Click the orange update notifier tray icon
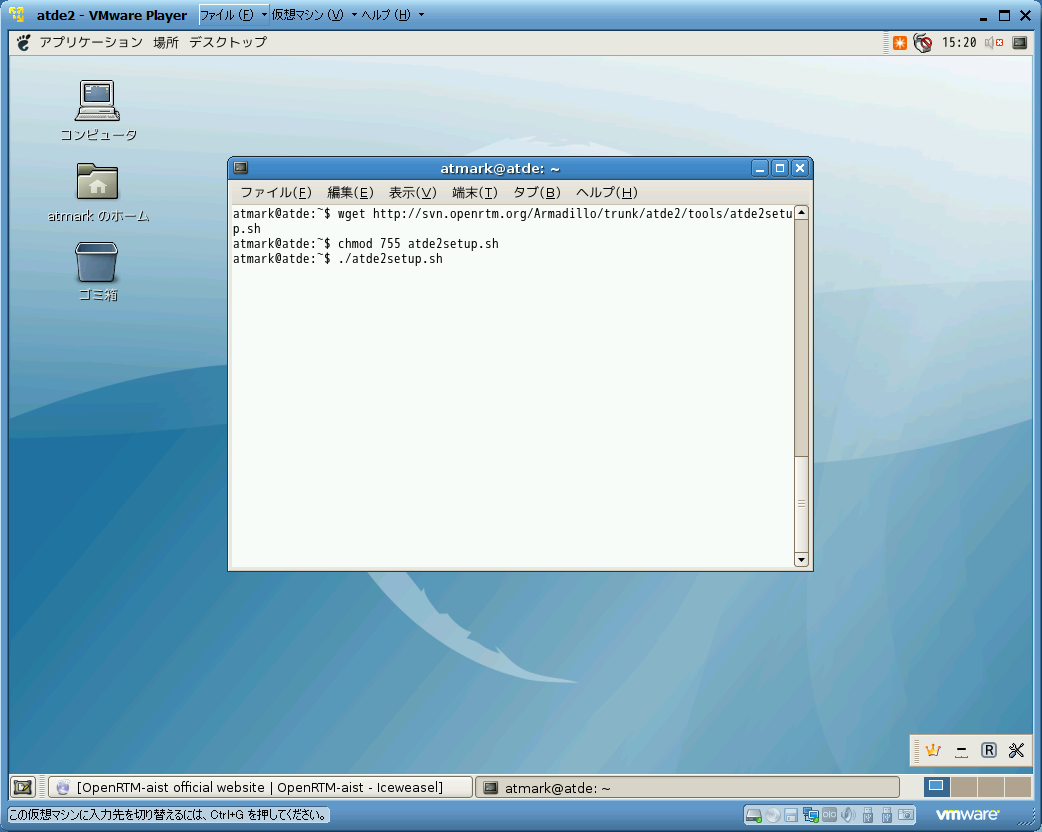1042x832 pixels. [x=900, y=43]
